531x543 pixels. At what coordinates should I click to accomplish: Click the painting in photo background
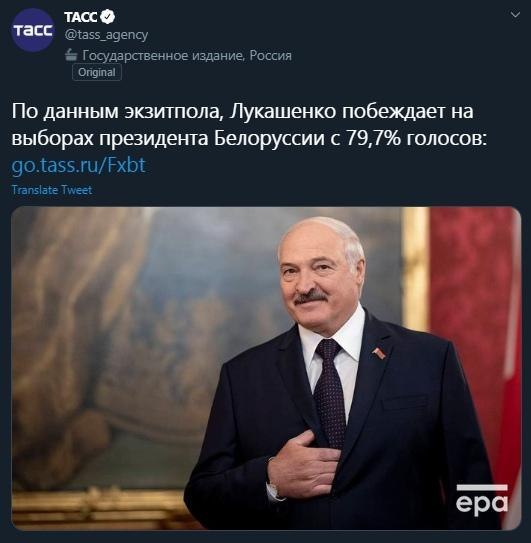coord(139,329)
